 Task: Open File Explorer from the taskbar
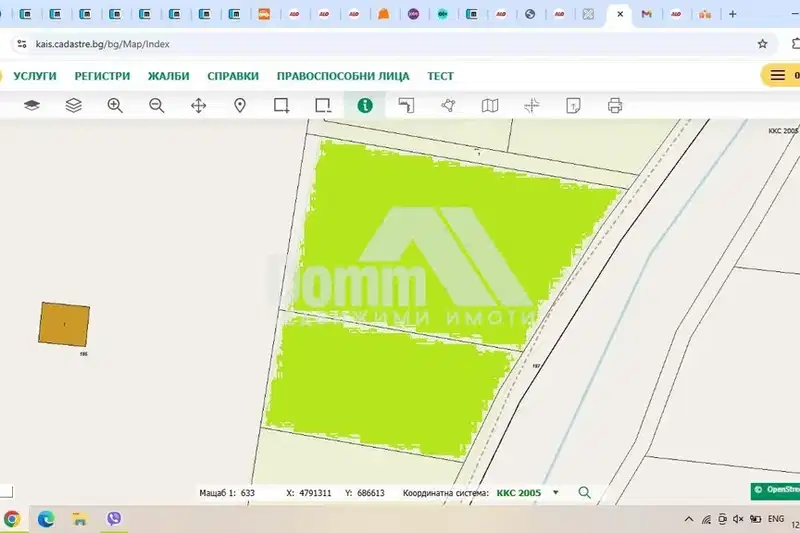tap(80, 519)
